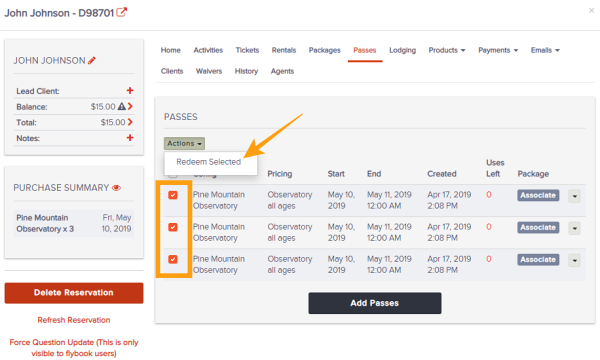Click the Refresh Reservation link
600x360 pixels.
(x=74, y=320)
